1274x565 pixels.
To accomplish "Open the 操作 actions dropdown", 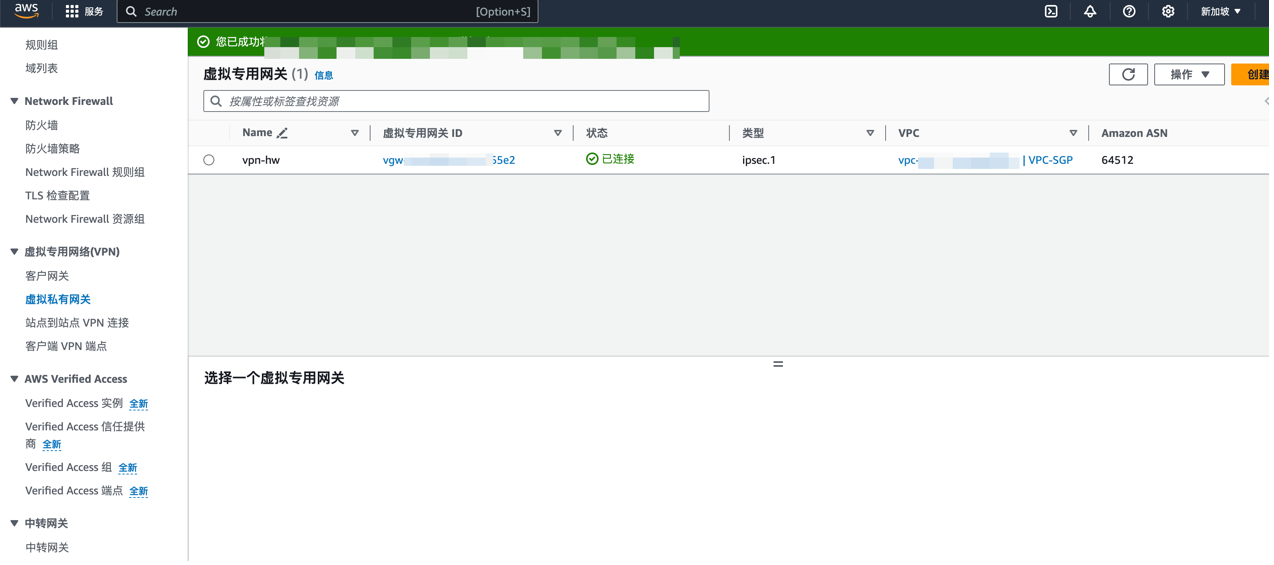I will pos(1189,75).
